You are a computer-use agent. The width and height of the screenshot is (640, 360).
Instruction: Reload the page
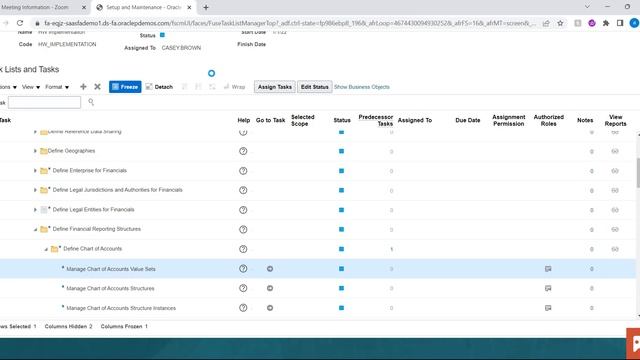click(x=20, y=23)
